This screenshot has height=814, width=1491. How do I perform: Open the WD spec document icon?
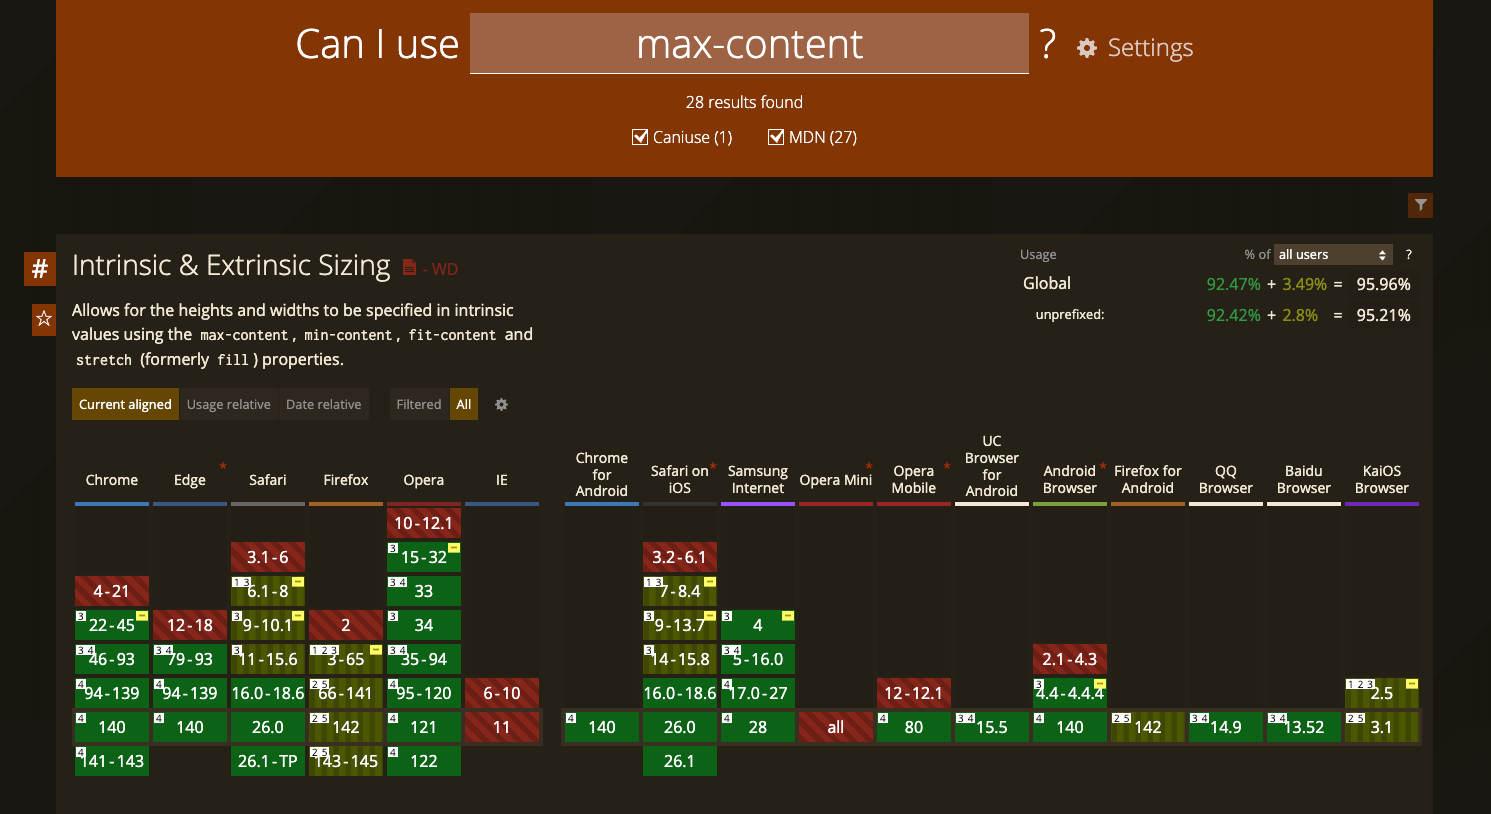pos(409,267)
